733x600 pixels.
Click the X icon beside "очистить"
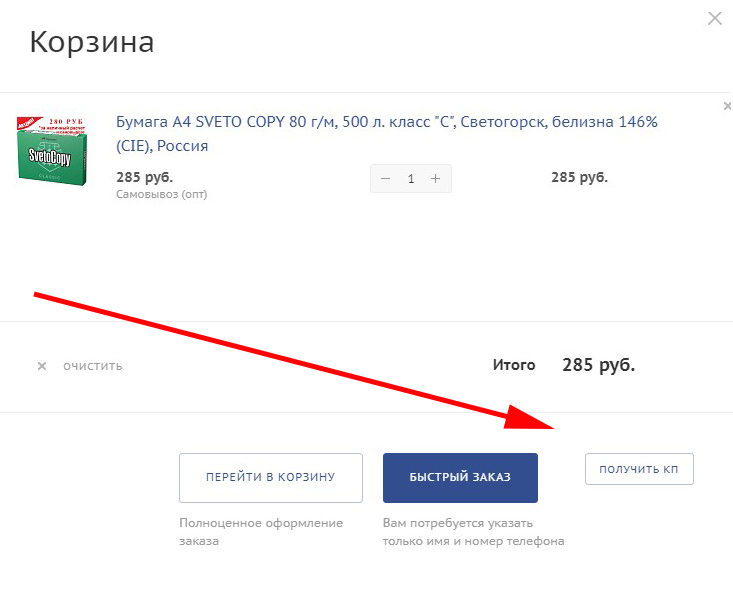click(42, 366)
